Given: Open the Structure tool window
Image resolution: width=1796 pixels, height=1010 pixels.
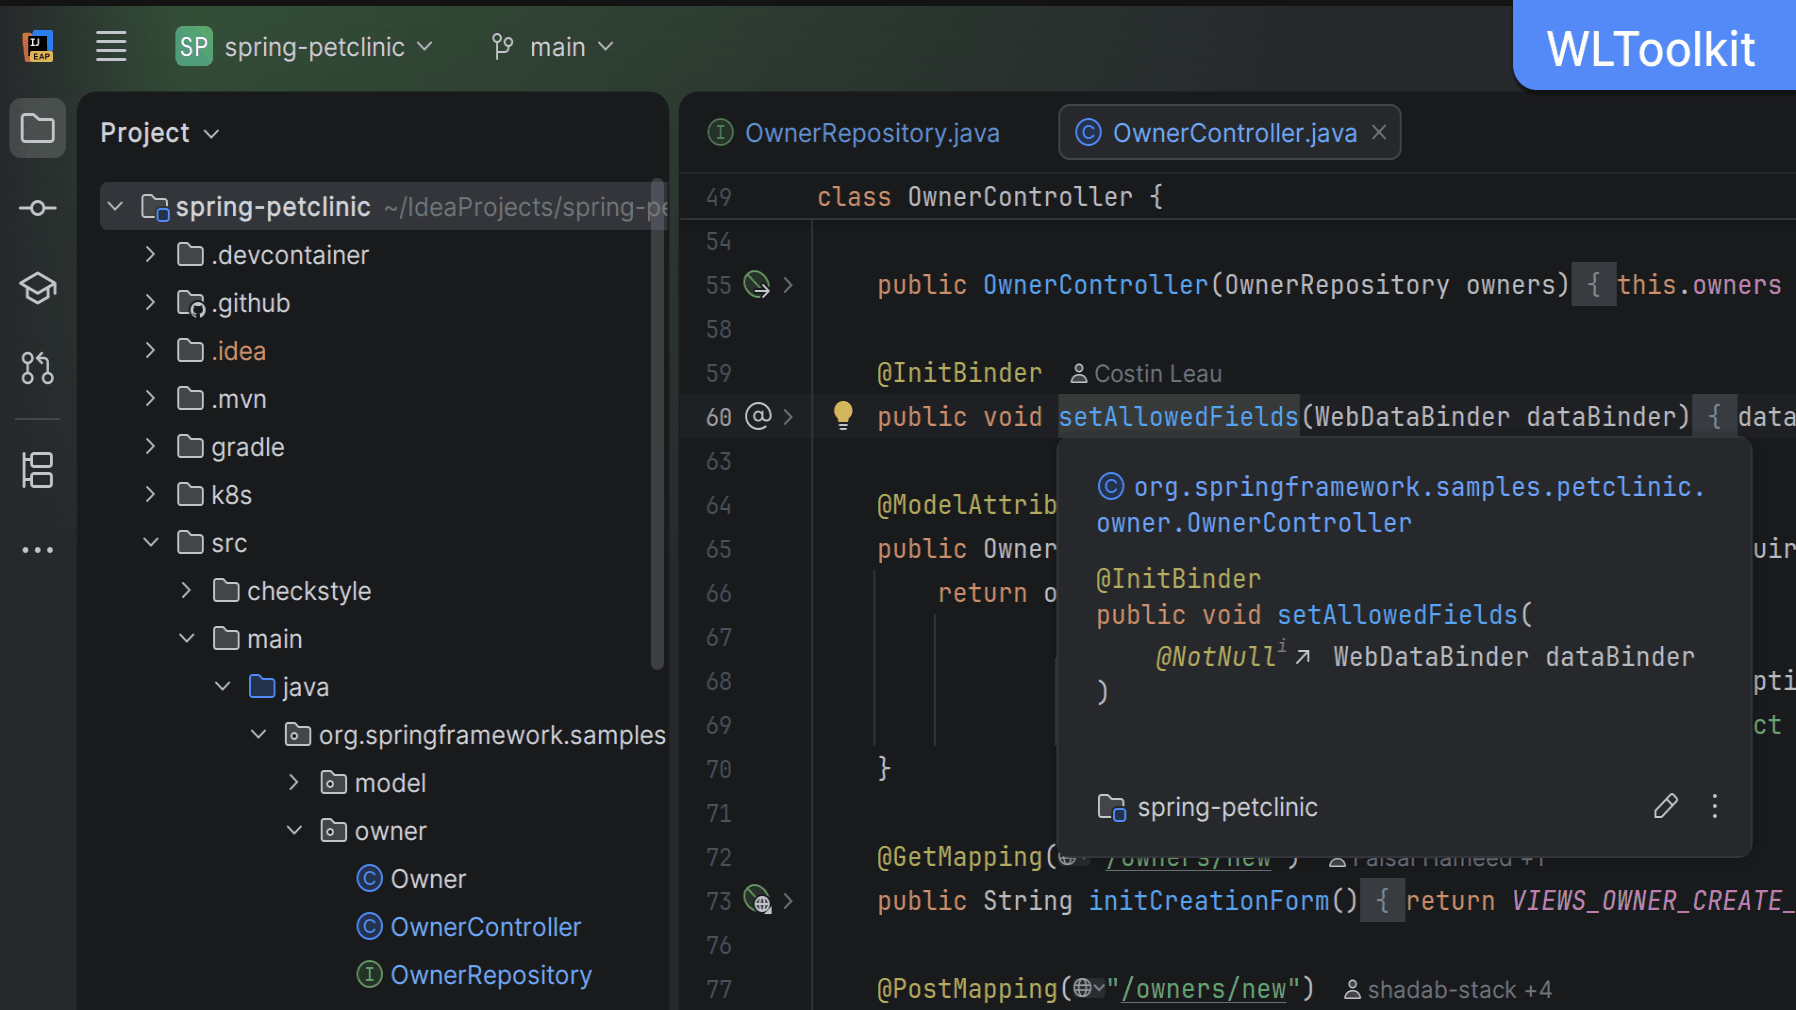Looking at the screenshot, I should (38, 470).
